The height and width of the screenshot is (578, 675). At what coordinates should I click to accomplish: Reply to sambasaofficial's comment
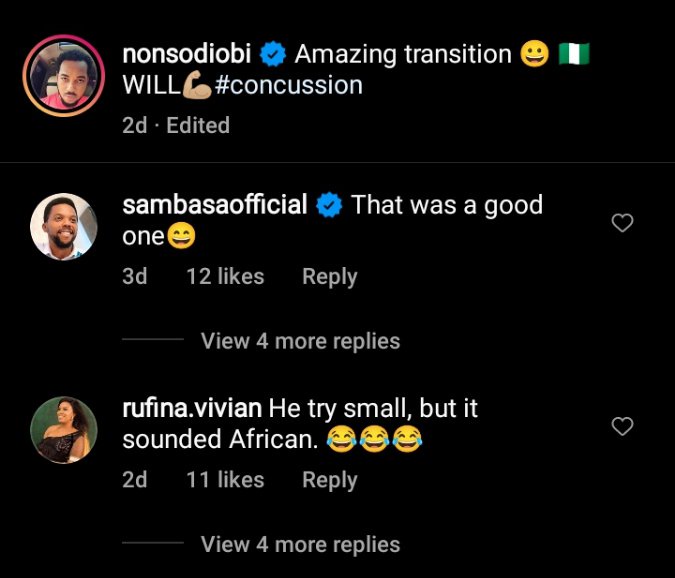pyautogui.click(x=329, y=277)
